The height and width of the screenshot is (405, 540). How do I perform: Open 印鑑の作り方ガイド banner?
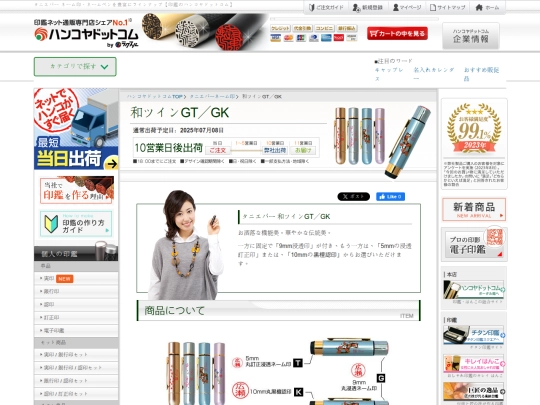(76, 224)
